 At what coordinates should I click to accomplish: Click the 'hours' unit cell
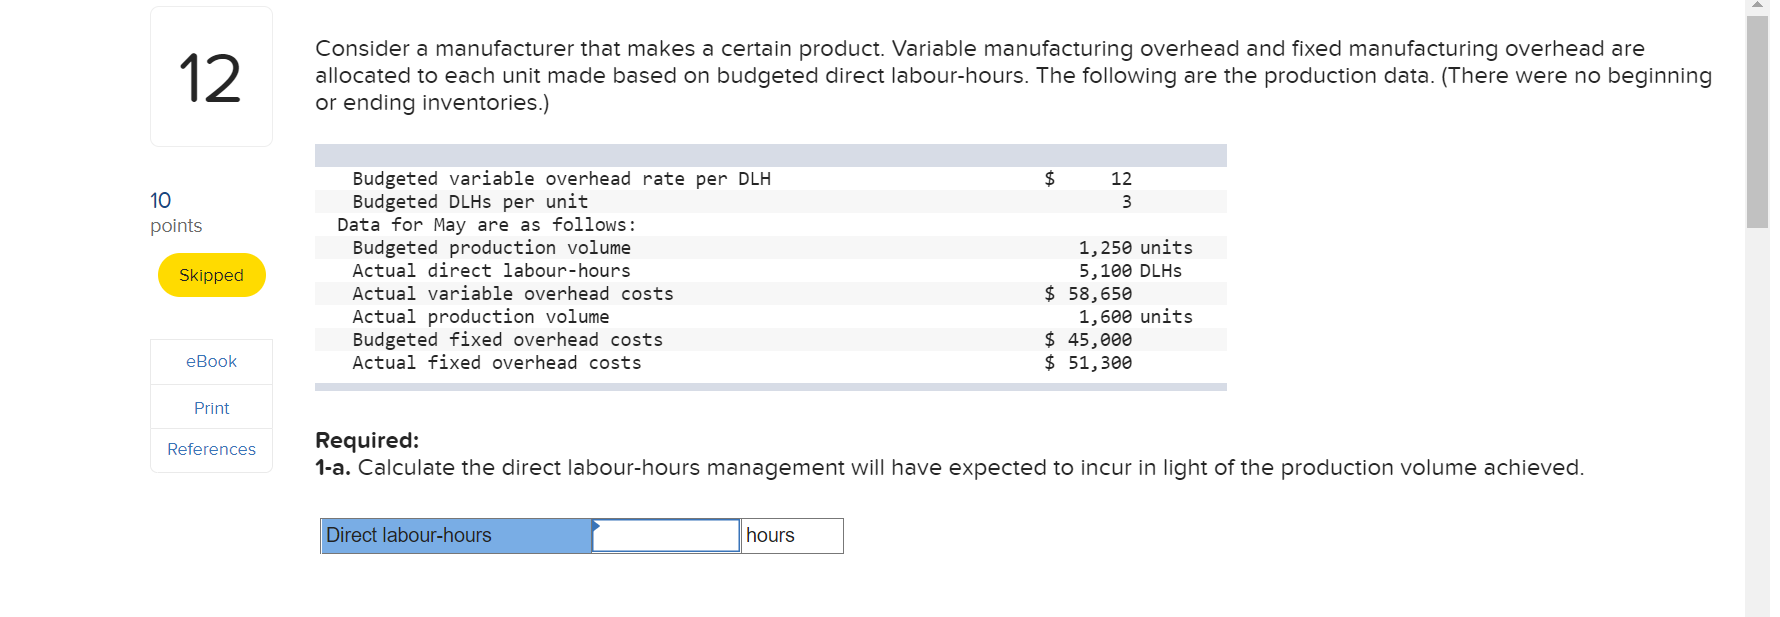[792, 535]
